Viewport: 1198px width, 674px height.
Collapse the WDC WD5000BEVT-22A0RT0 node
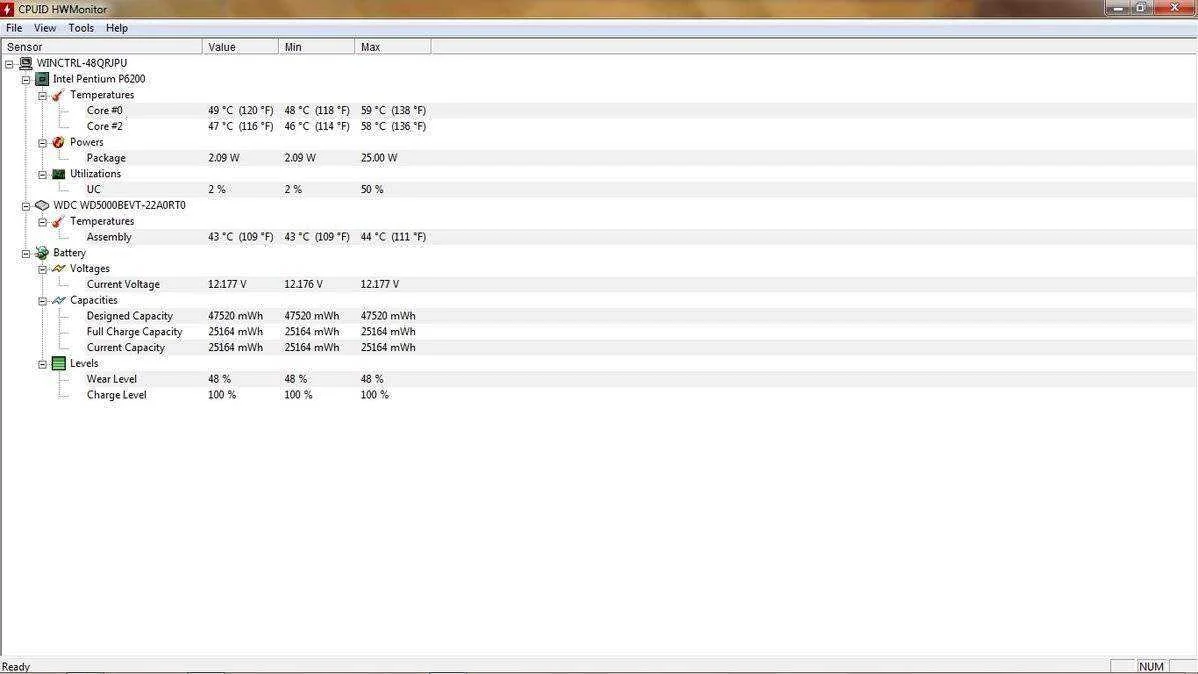click(x=26, y=206)
